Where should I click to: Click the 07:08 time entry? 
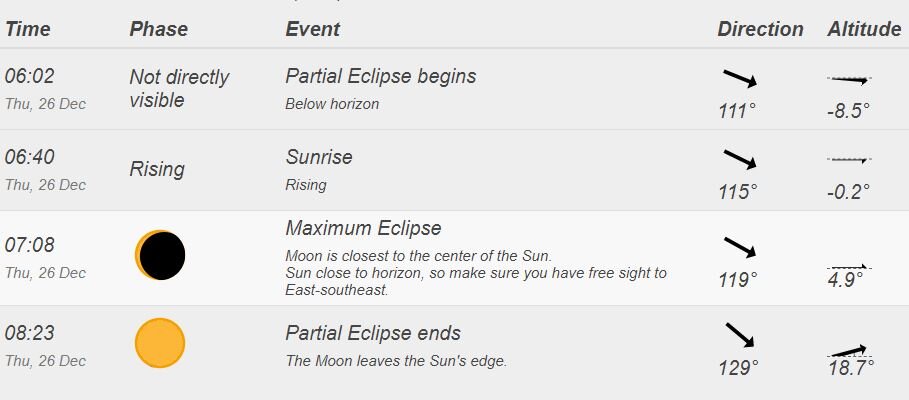tap(30, 245)
